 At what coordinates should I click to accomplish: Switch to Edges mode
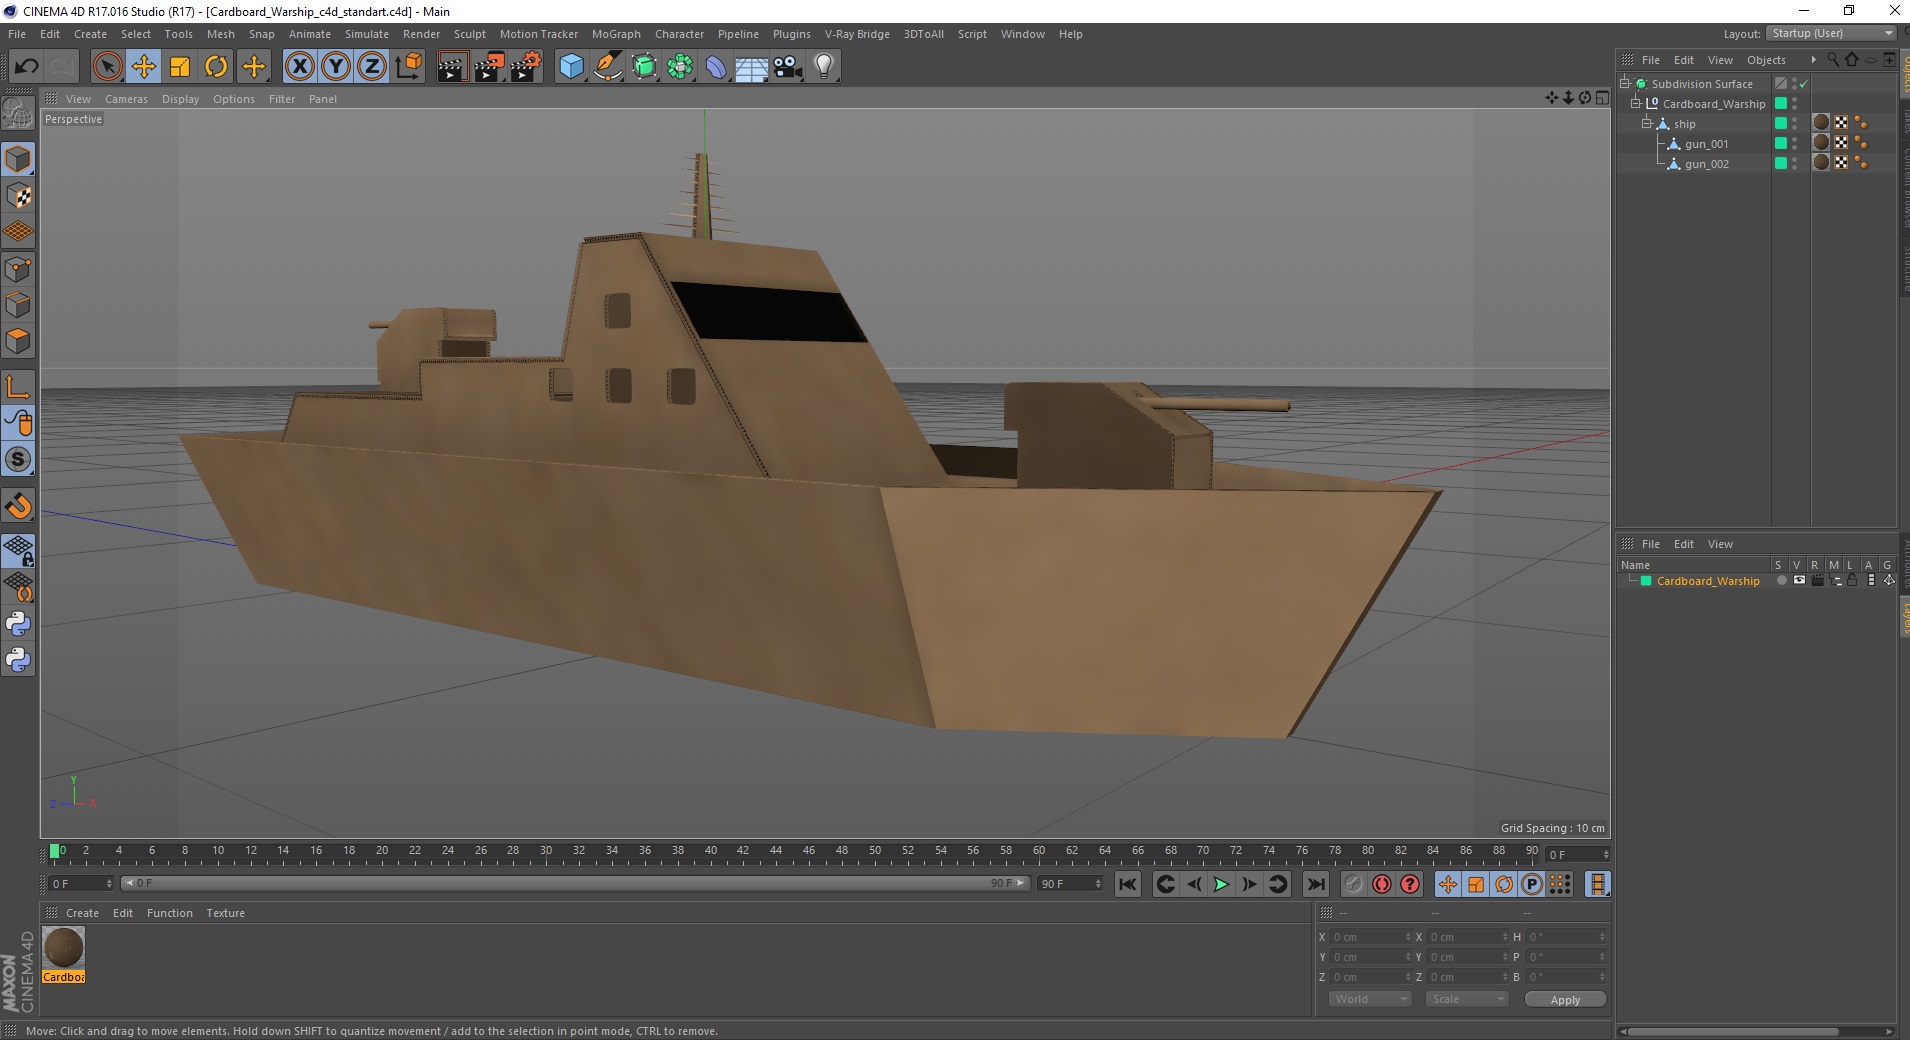18,304
